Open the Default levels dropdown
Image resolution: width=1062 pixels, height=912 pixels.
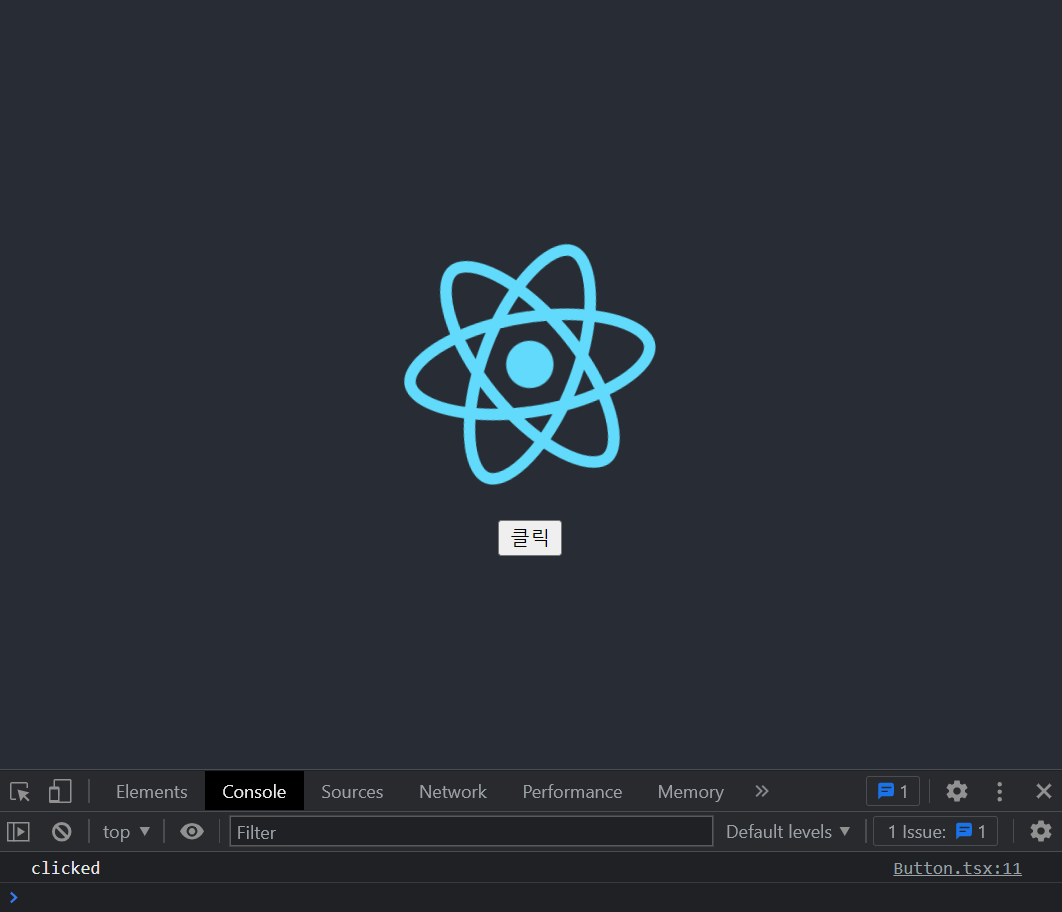coord(788,831)
